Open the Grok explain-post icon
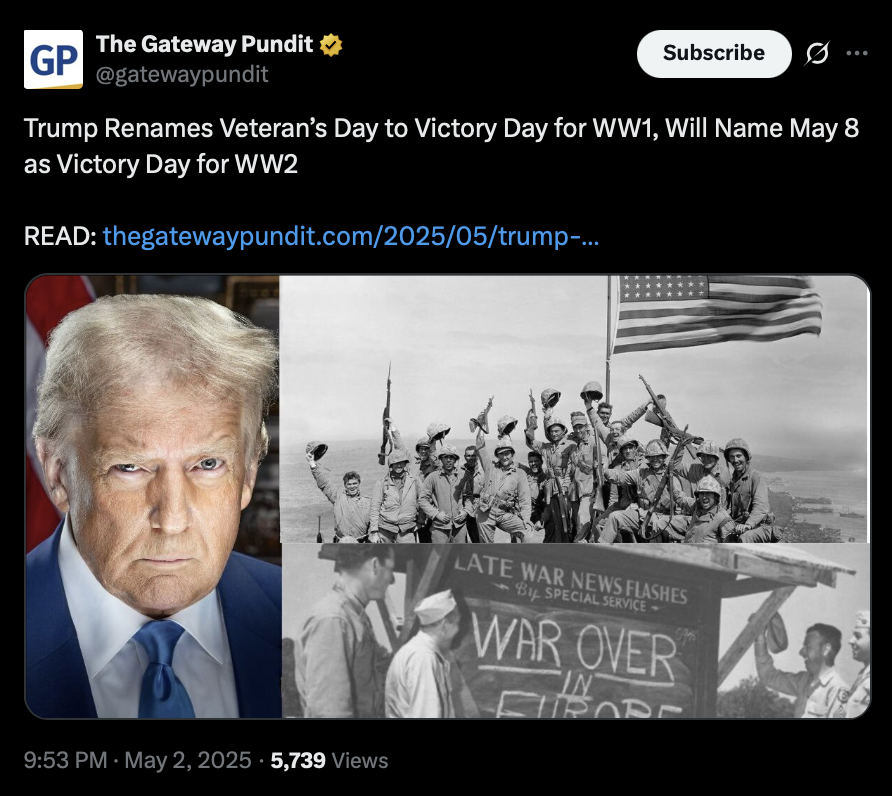Viewport: 892px width, 796px height. (817, 53)
